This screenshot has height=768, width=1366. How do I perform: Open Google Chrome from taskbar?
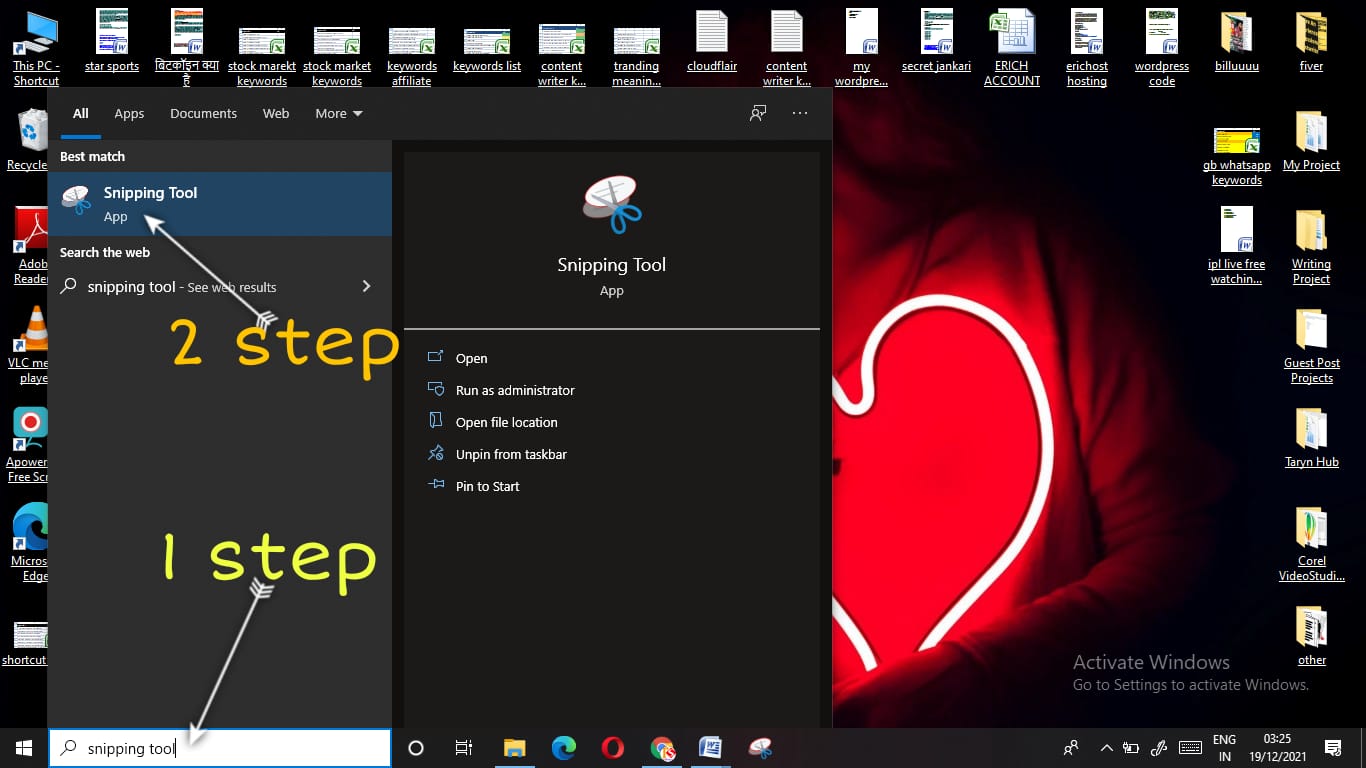(662, 748)
